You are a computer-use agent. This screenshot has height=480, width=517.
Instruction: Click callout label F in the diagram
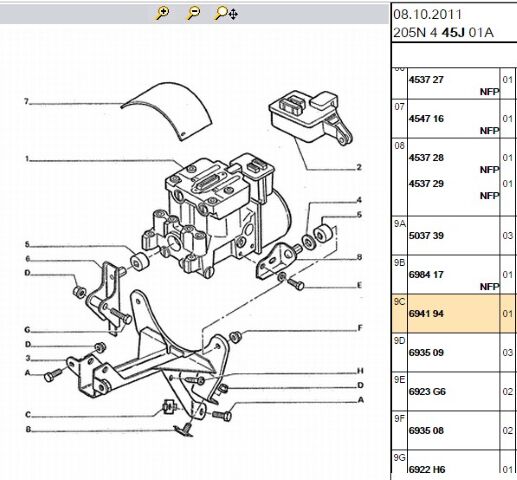tap(360, 328)
